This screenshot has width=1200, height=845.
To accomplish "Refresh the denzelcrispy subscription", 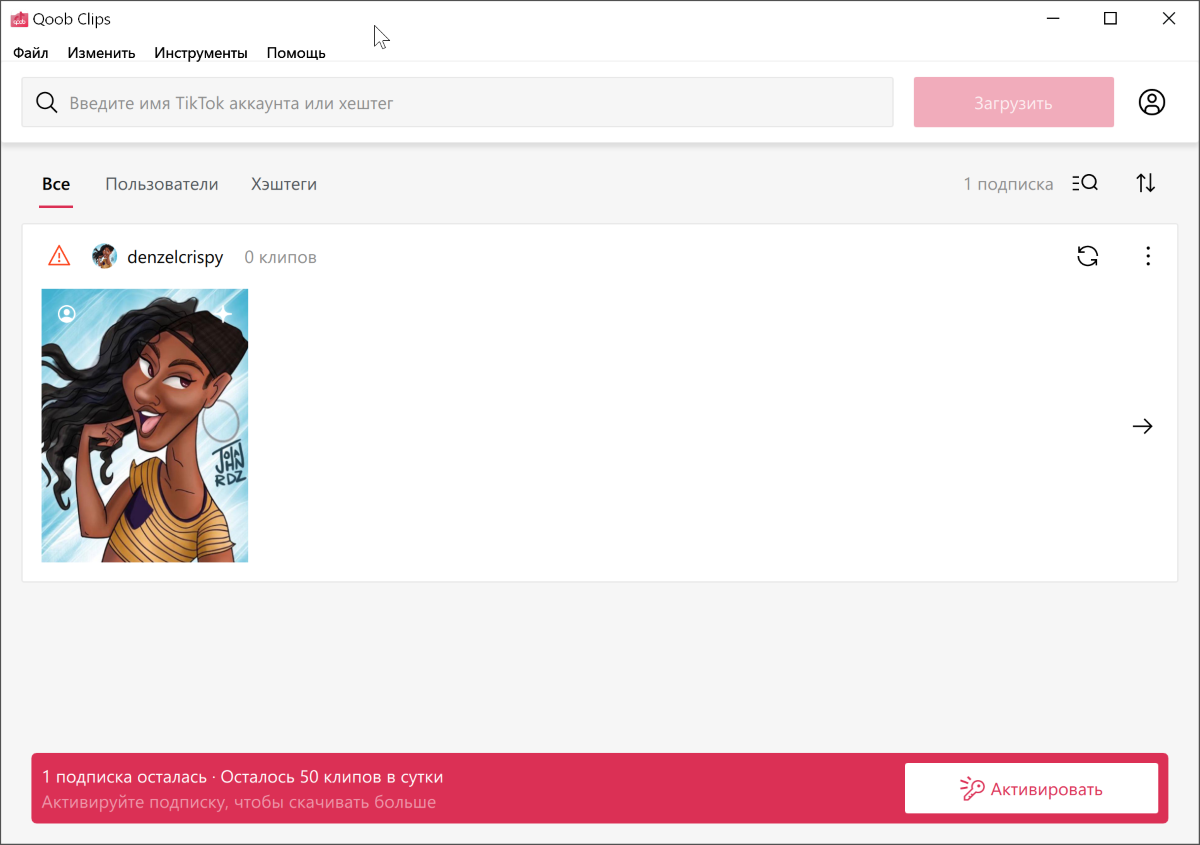I will click(x=1088, y=256).
